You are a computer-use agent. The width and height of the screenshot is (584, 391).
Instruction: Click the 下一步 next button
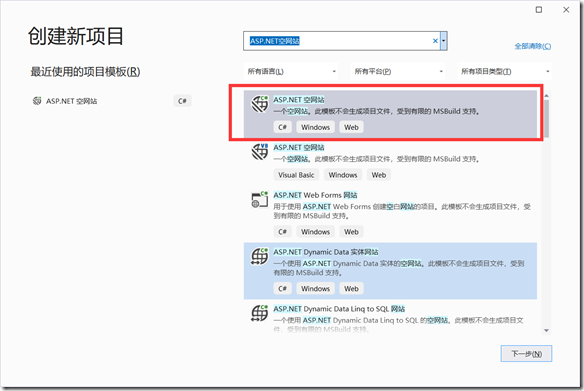(526, 354)
